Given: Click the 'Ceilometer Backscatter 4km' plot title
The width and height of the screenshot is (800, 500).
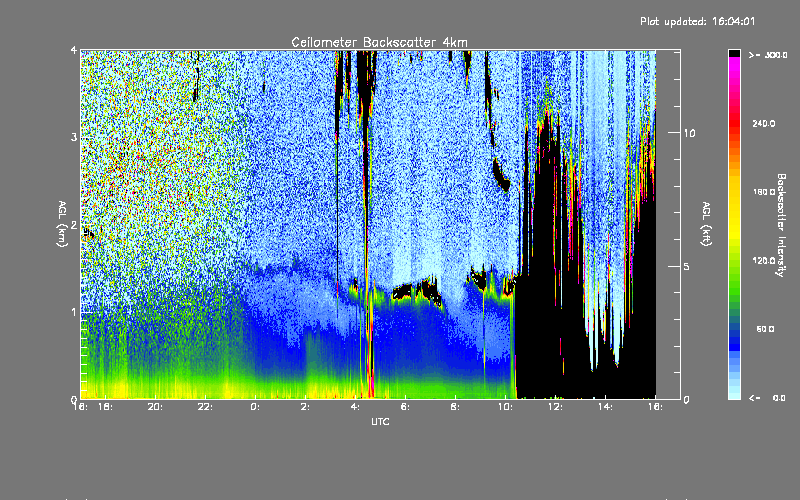Looking at the screenshot, I should (x=379, y=42).
